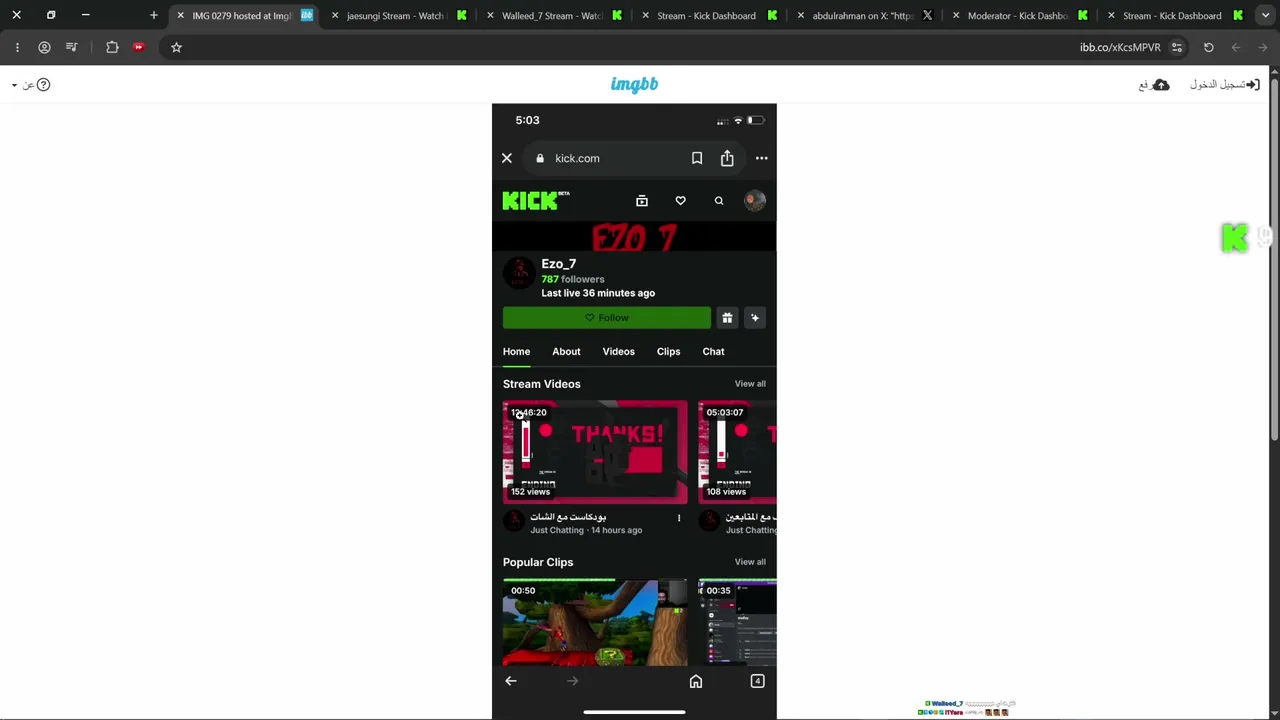Open a new browser tab
The width and height of the screenshot is (1280, 720).
(153, 15)
